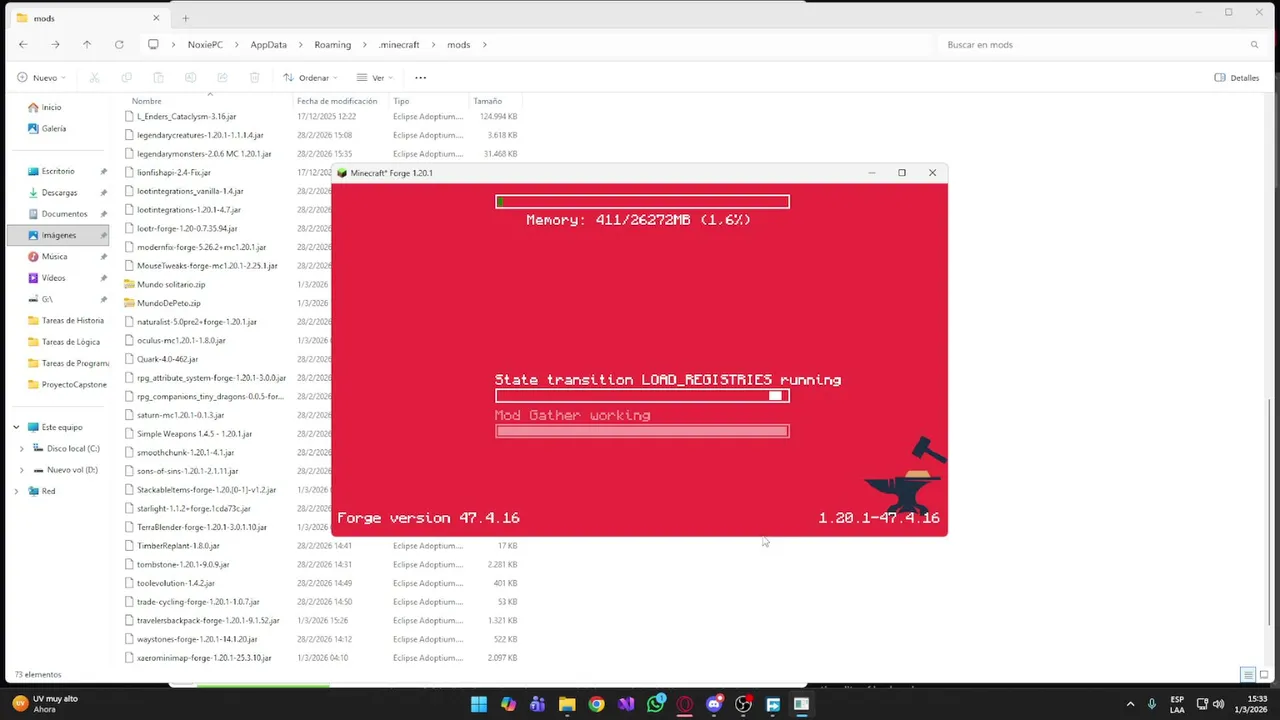Sort by Tamaño column header

click(x=487, y=101)
